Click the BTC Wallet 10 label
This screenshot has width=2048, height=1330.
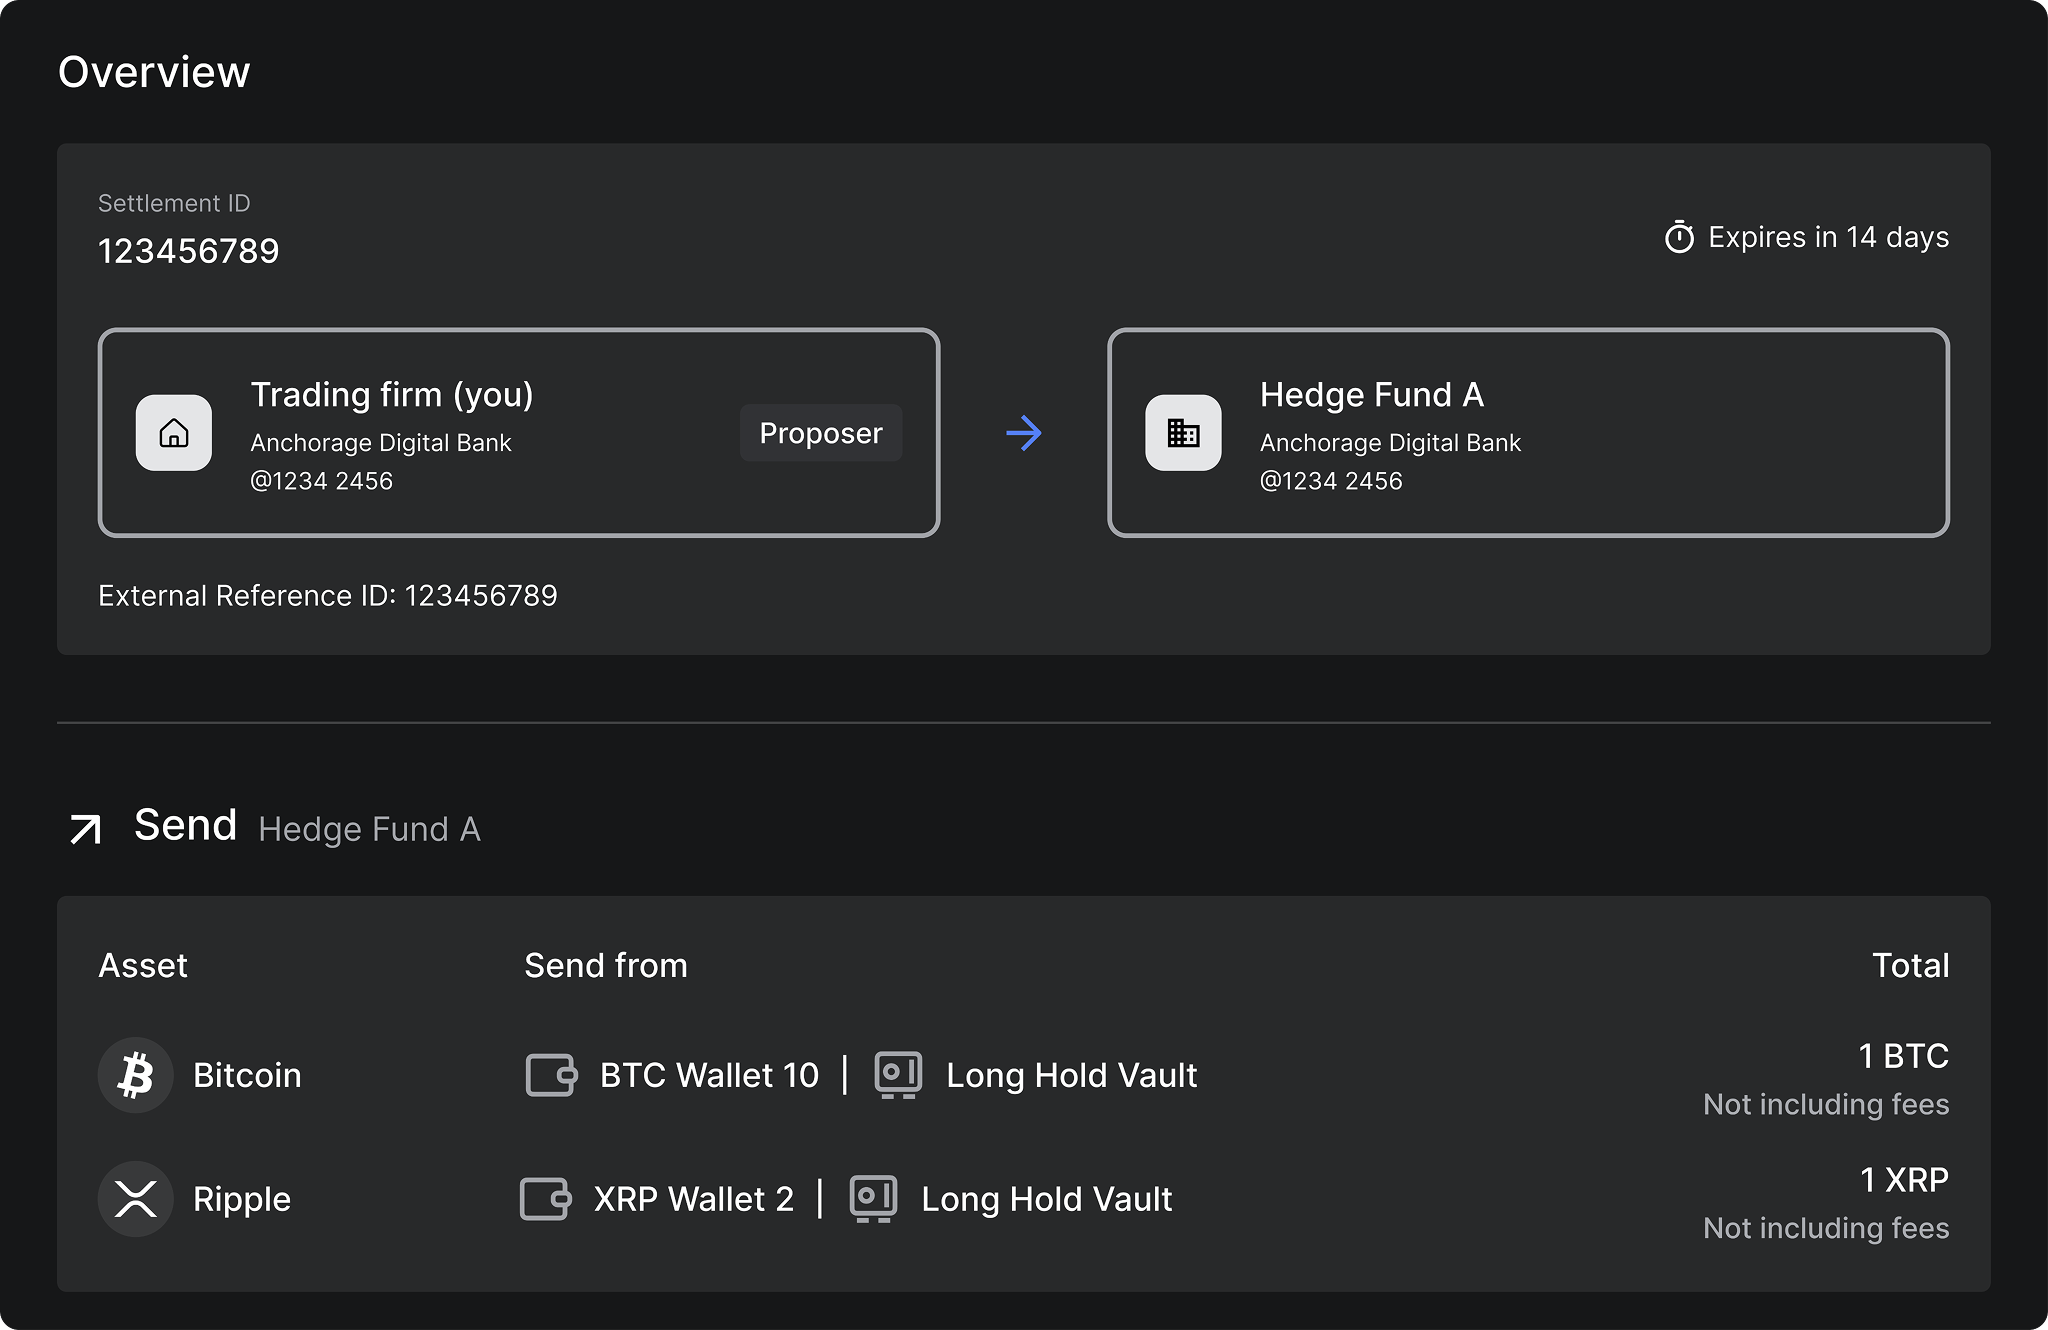(709, 1075)
